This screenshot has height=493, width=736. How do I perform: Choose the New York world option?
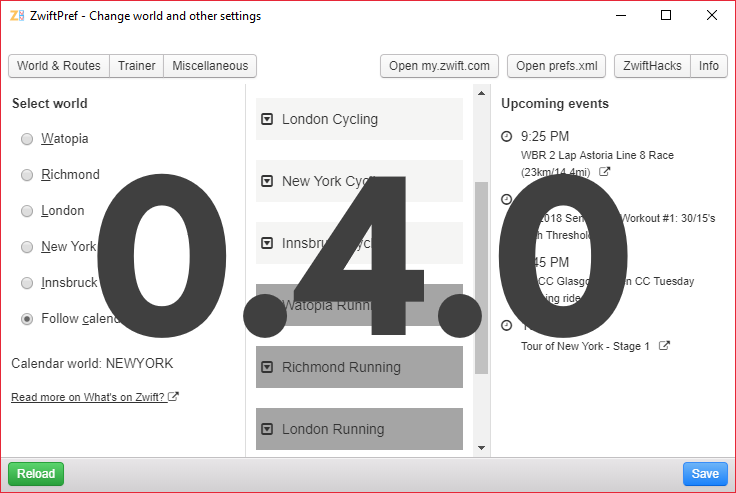(27, 247)
